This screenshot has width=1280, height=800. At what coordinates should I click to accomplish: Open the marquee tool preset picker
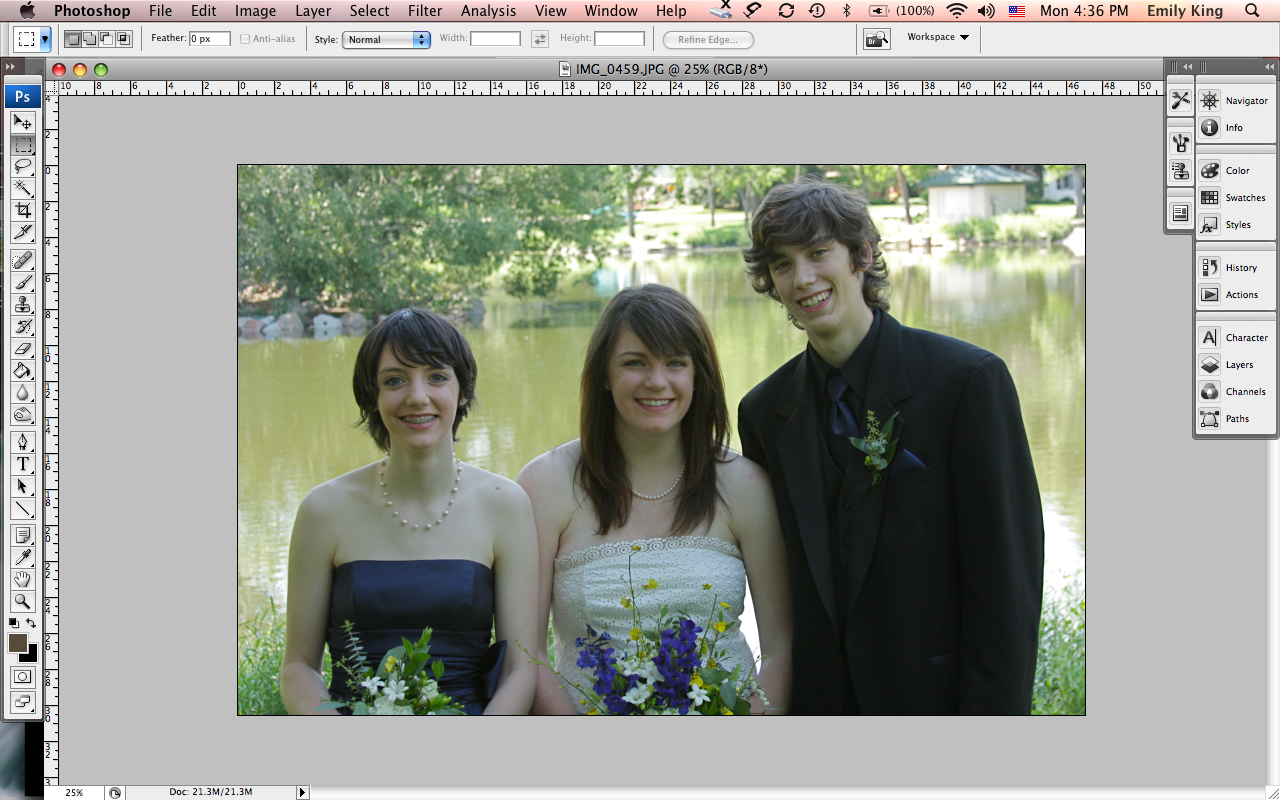coord(45,40)
